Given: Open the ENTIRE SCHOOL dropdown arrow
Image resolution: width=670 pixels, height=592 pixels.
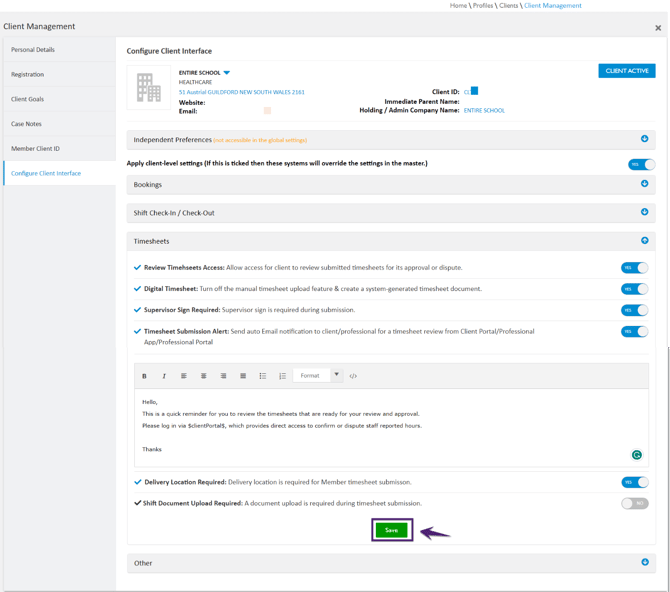Looking at the screenshot, I should point(227,73).
